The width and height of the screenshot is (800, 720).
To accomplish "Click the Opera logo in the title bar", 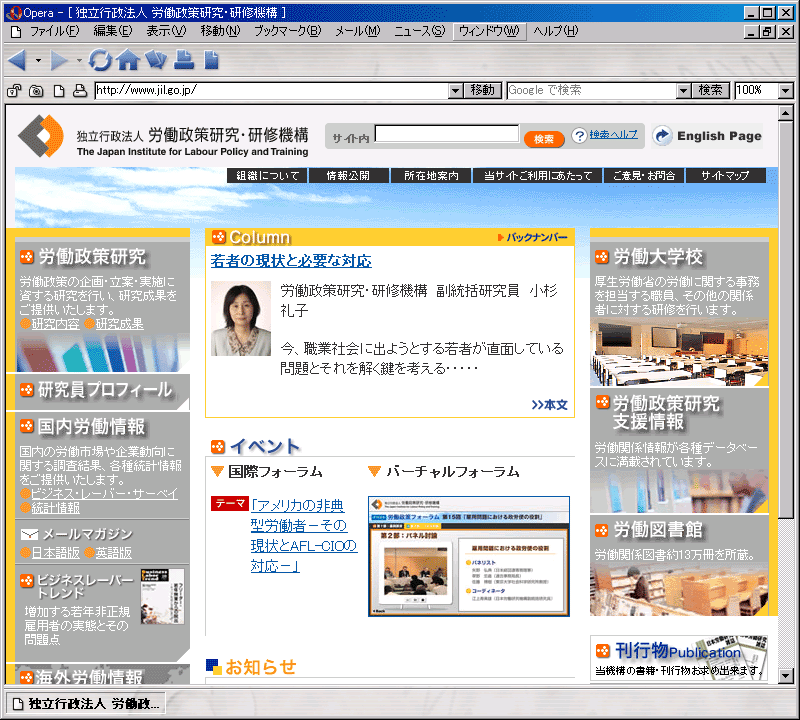I will (15, 12).
